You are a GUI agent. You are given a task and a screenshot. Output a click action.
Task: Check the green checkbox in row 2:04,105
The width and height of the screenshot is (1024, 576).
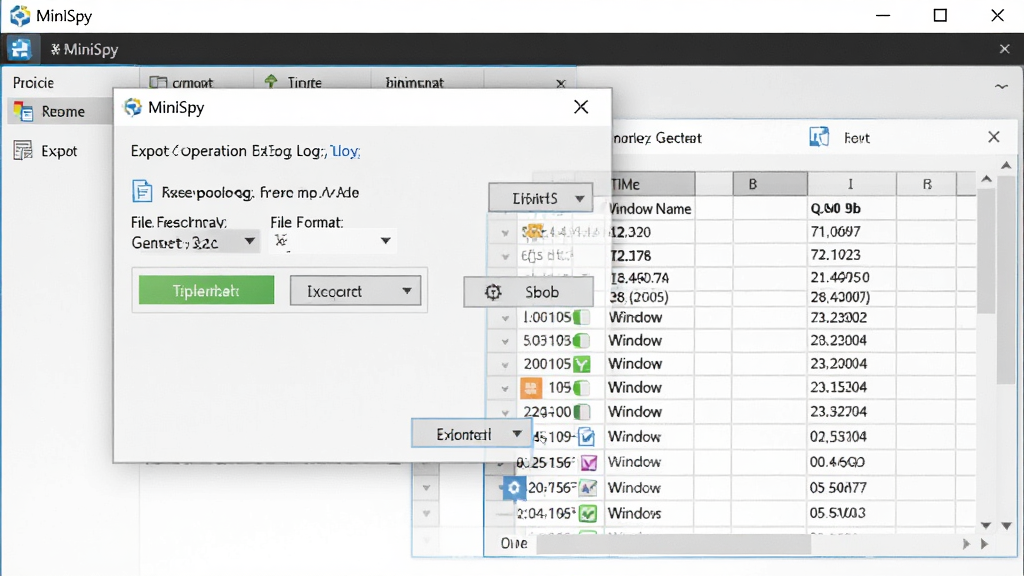tap(588, 513)
